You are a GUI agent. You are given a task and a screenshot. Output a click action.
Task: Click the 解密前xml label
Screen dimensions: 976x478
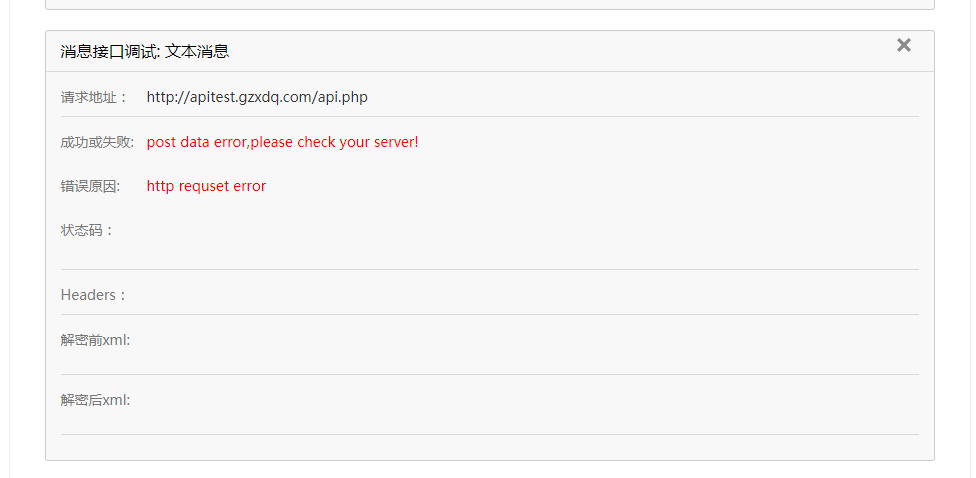(95, 340)
